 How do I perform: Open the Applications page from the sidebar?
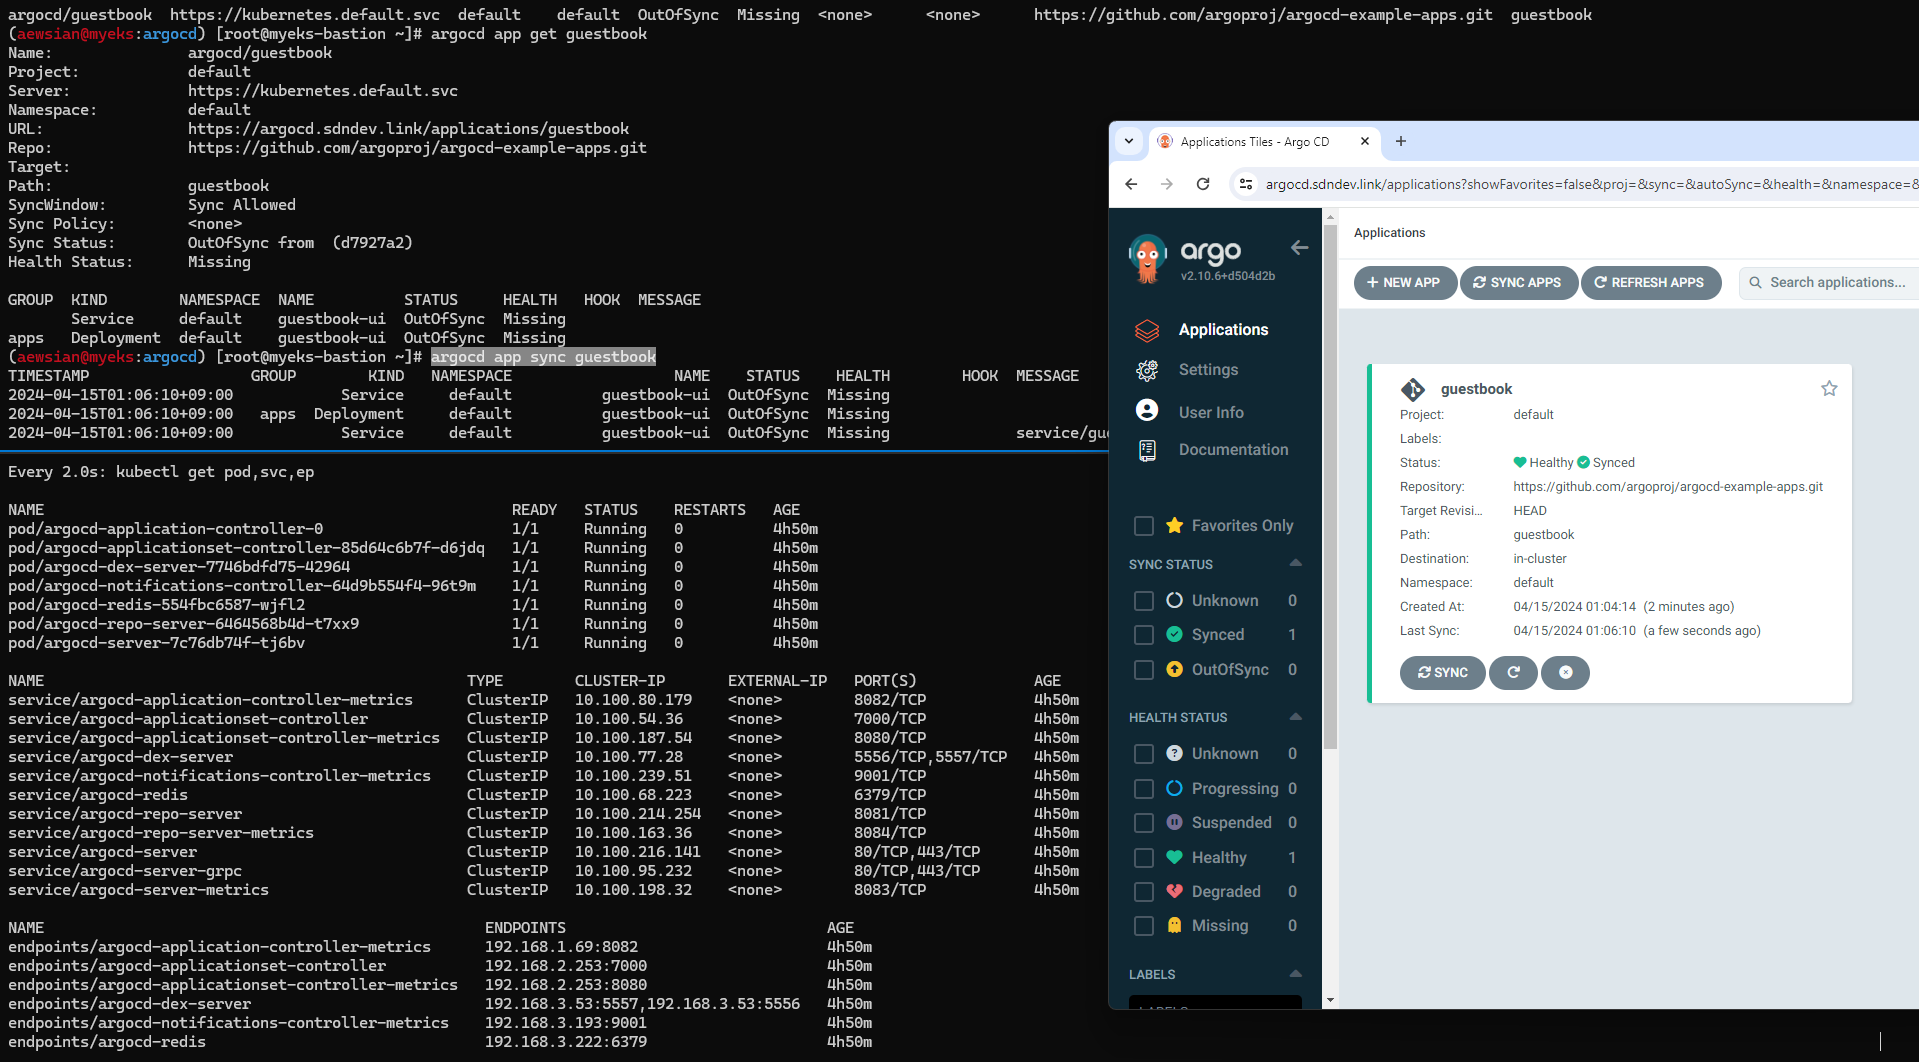pos(1223,330)
